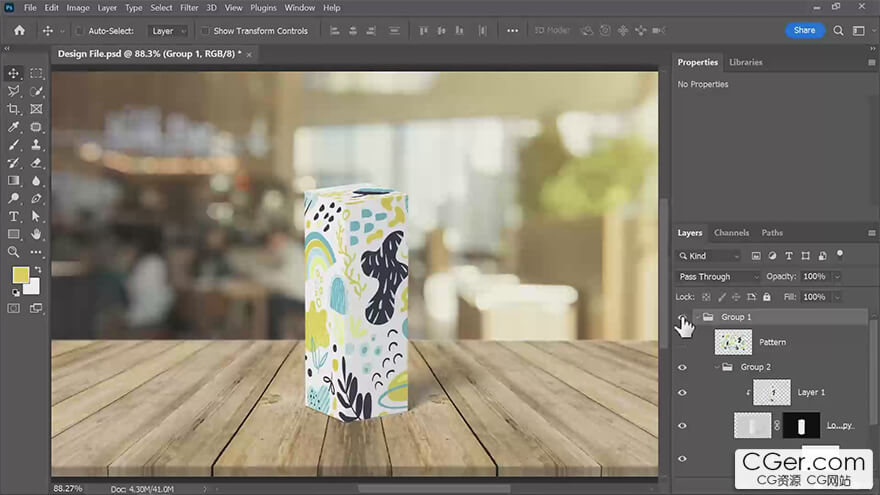The height and width of the screenshot is (495, 880).
Task: Select the History Brush tool
Action: (13, 163)
